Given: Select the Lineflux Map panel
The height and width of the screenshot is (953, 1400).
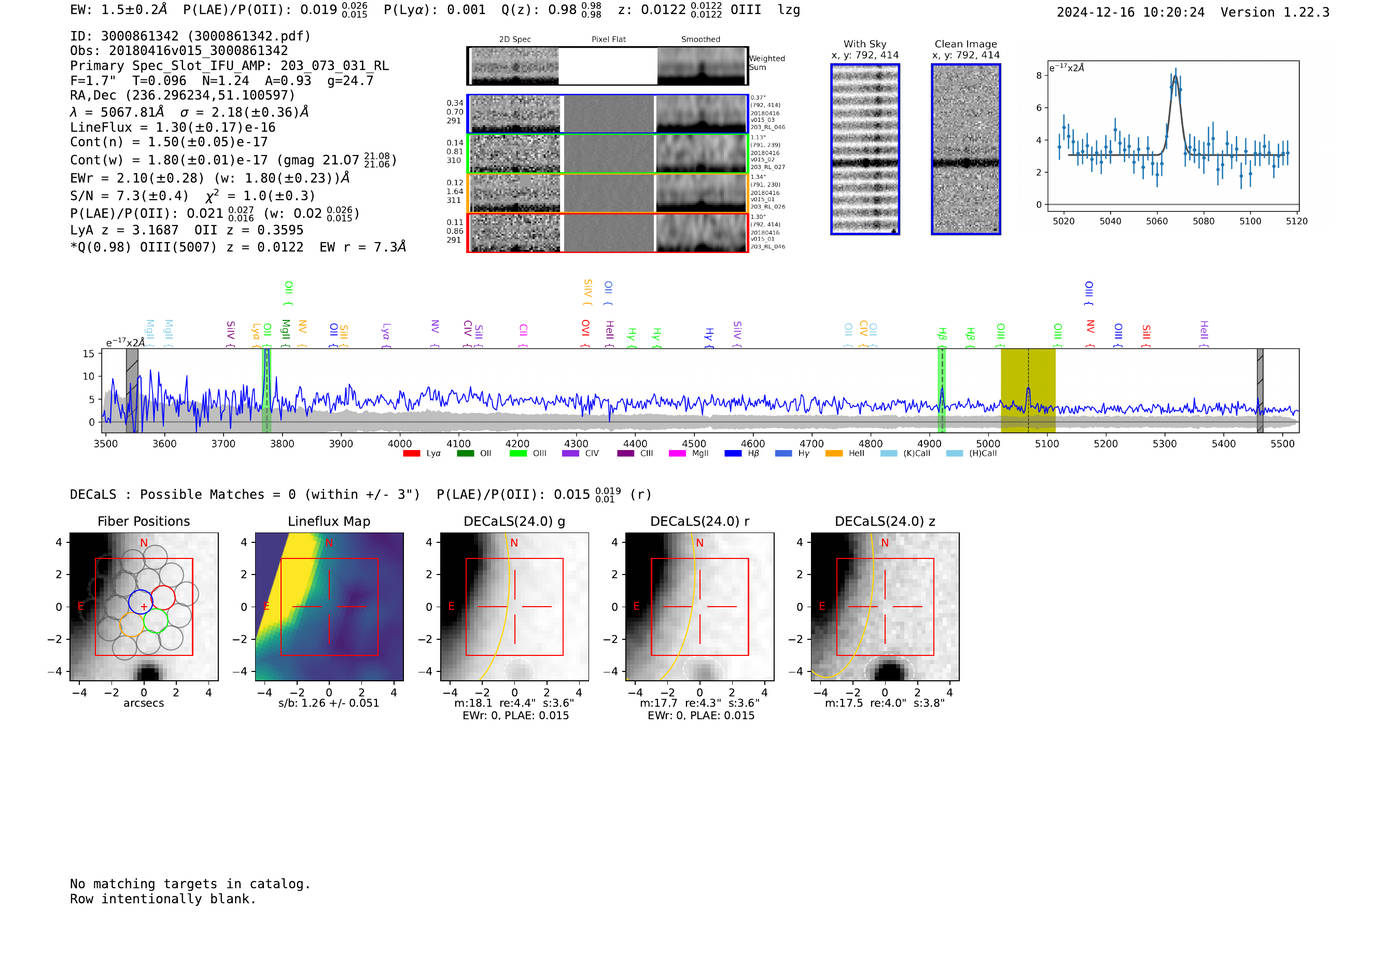Looking at the screenshot, I should click(x=329, y=607).
